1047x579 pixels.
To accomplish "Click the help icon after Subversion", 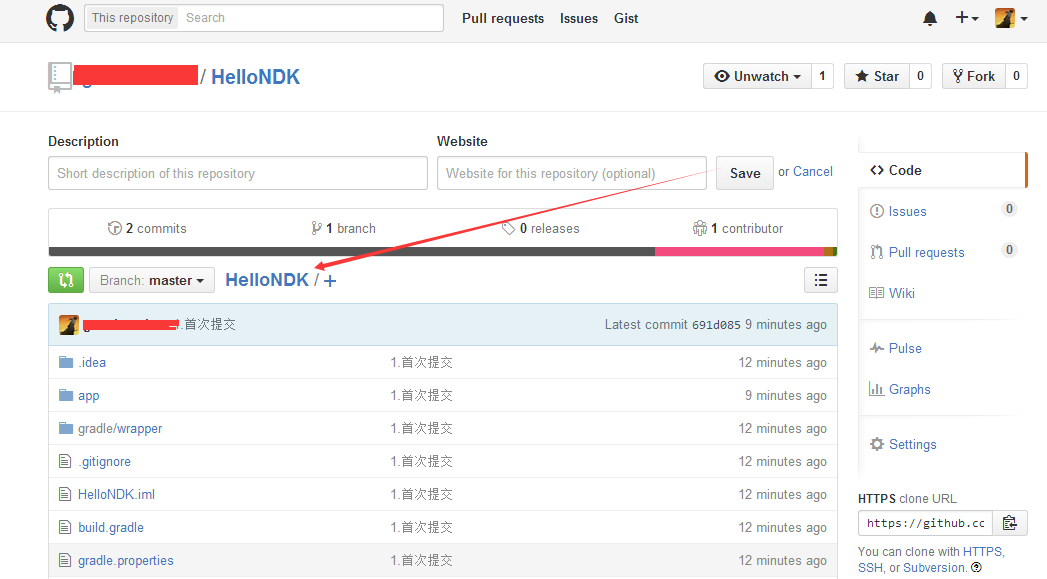I will [976, 568].
